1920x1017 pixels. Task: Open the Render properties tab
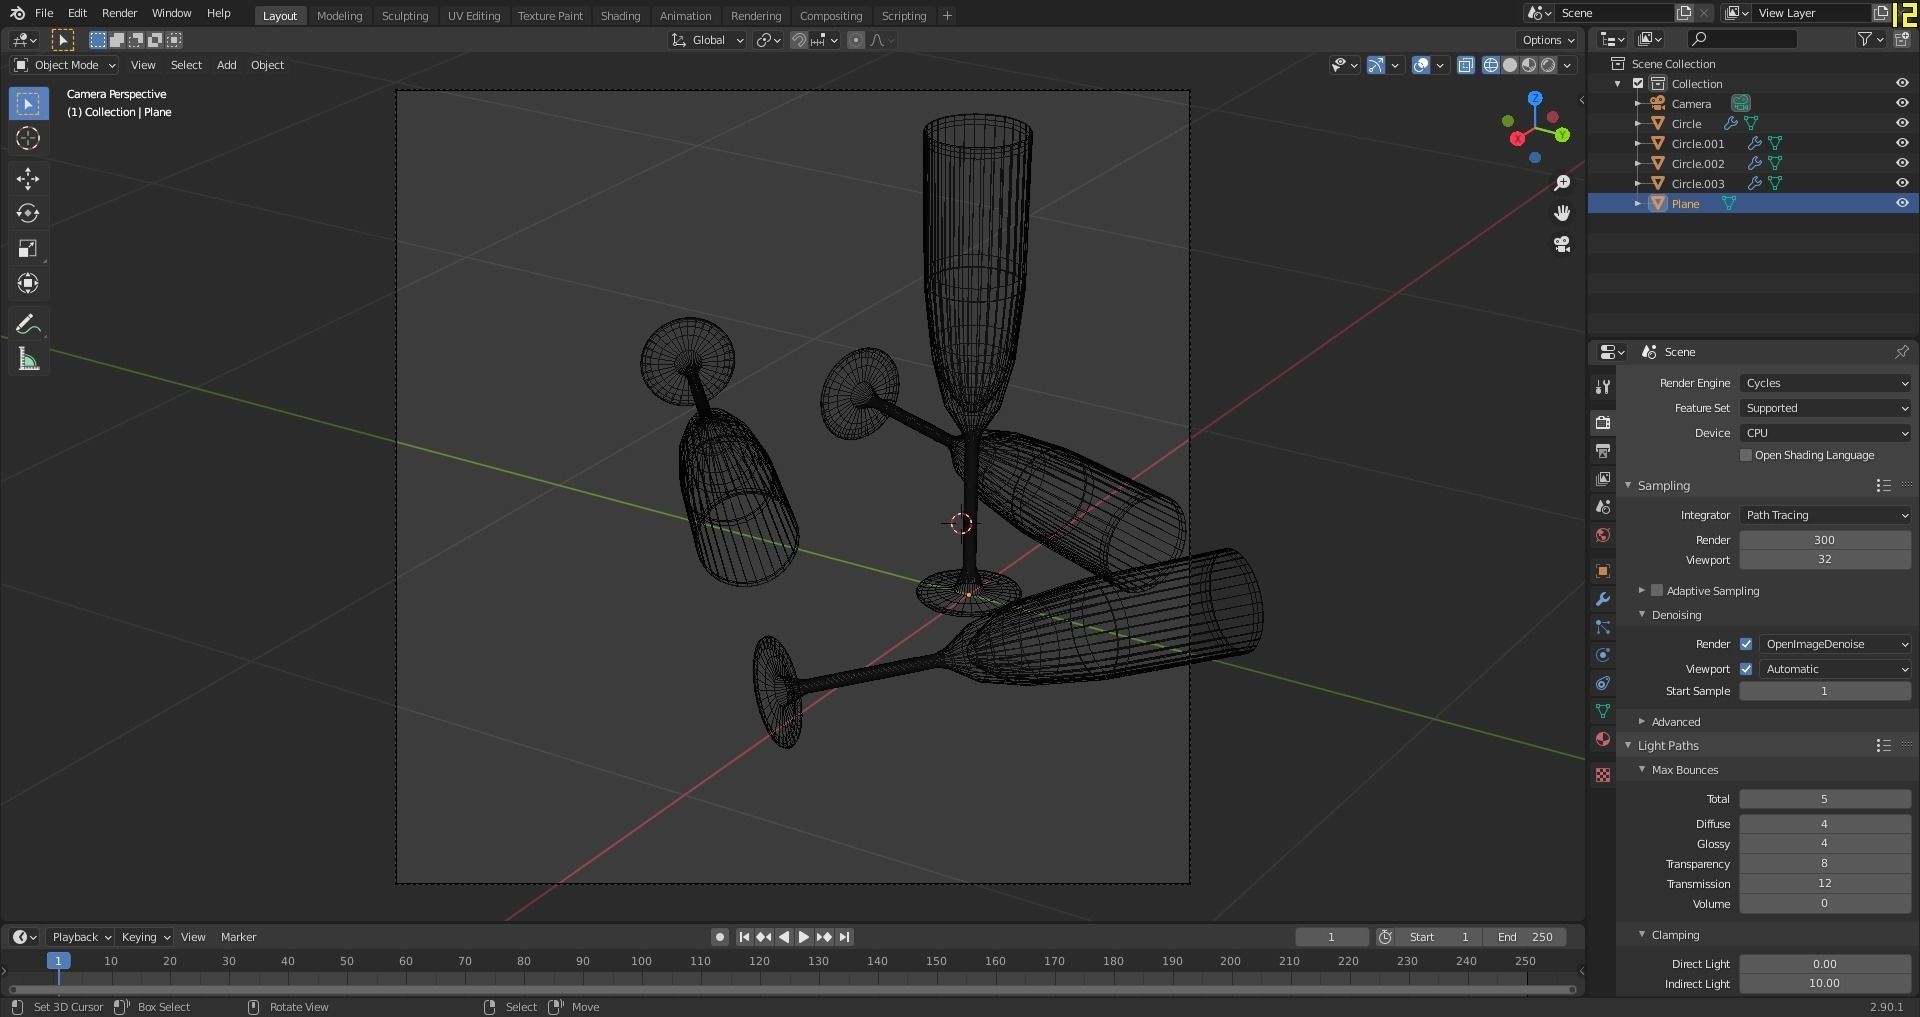[1603, 423]
